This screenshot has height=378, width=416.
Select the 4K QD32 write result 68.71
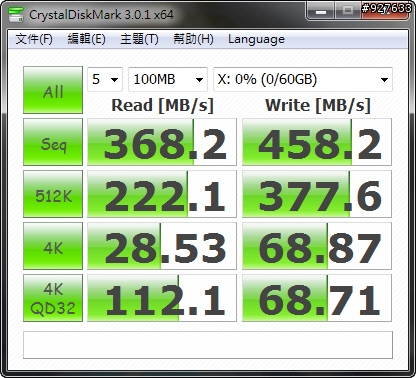point(317,298)
